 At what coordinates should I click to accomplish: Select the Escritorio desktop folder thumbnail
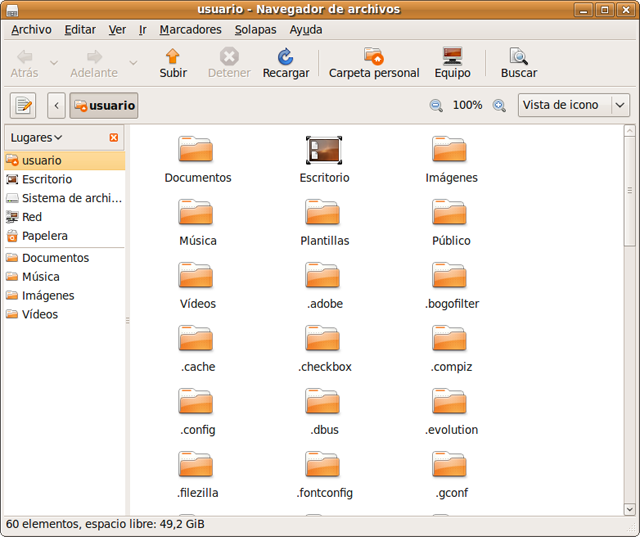324,150
